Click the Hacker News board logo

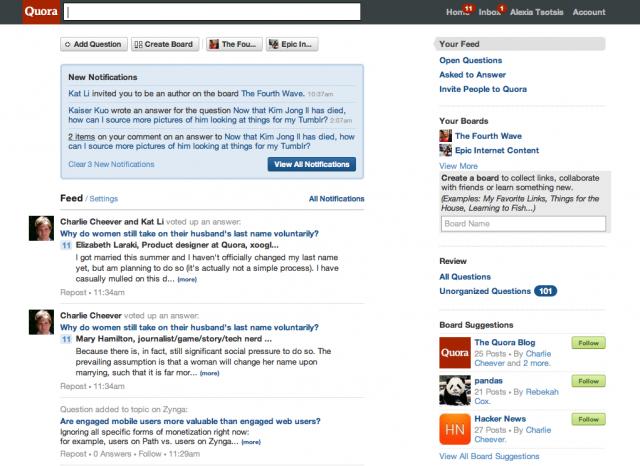coord(452,427)
